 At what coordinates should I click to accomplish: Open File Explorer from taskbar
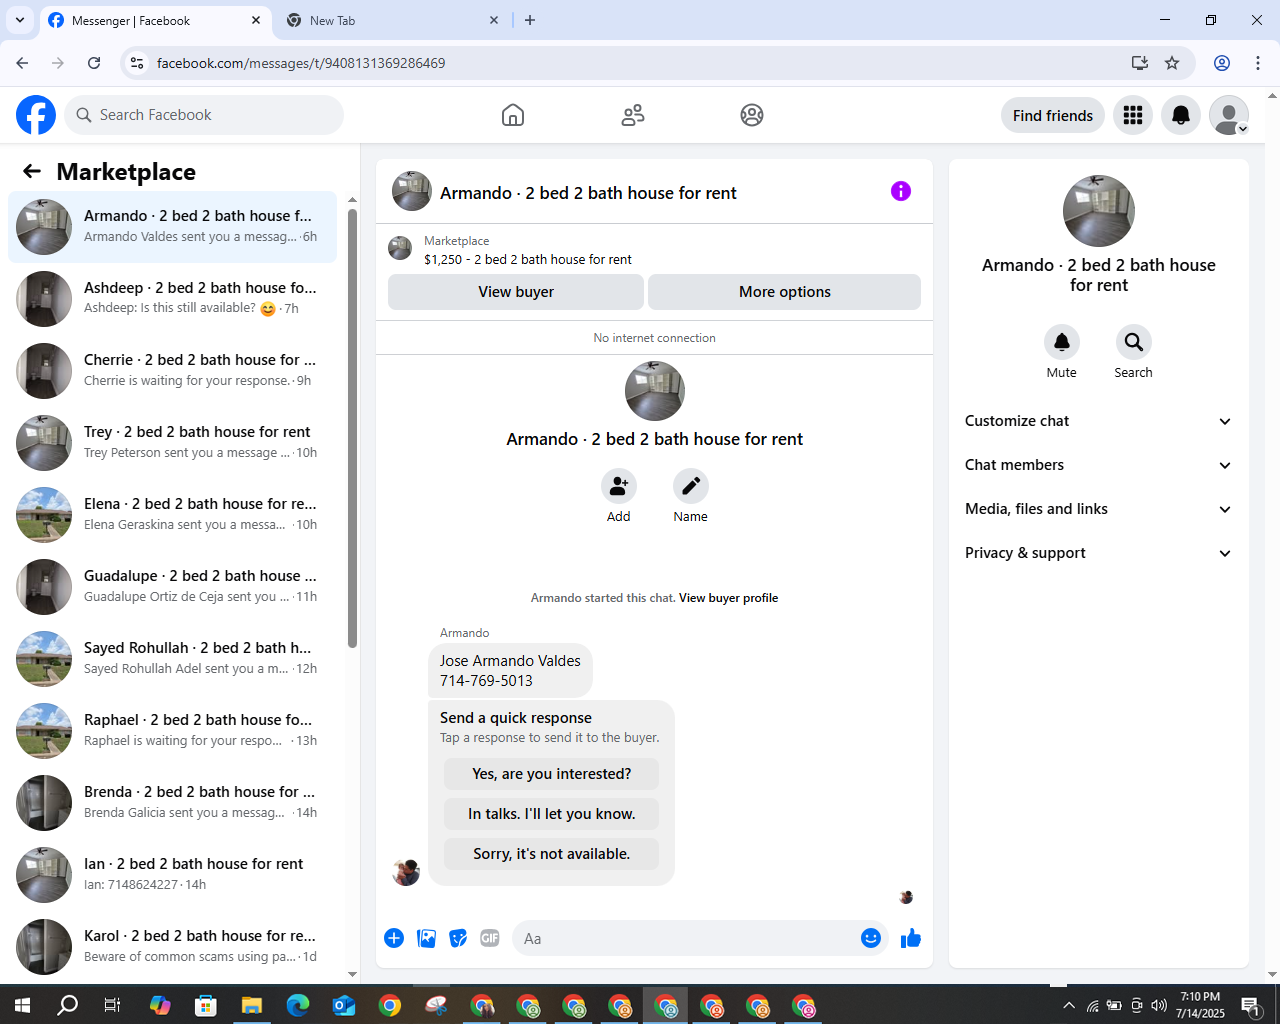[x=251, y=1005]
